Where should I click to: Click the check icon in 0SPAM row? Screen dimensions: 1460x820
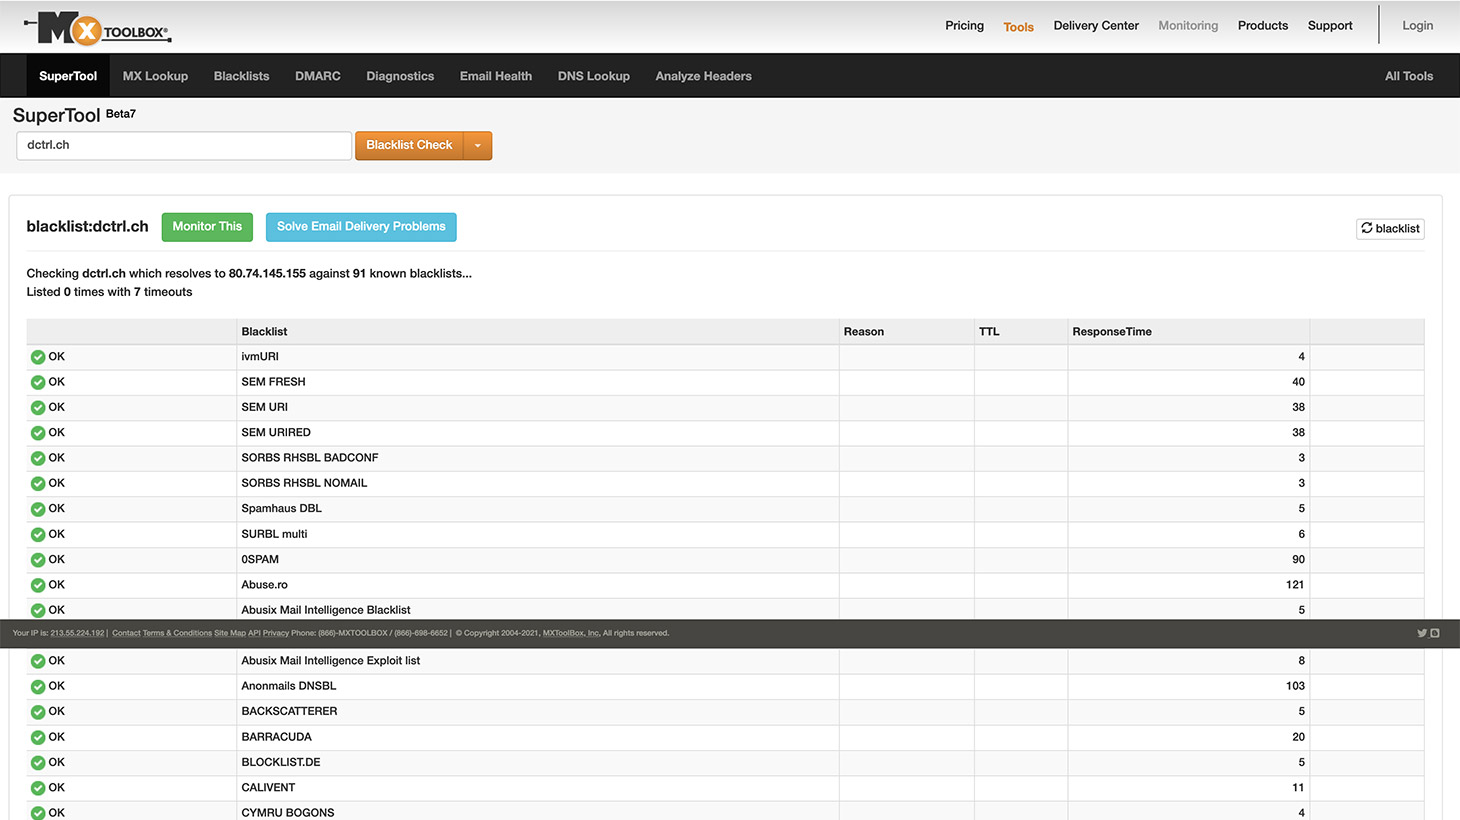[38, 560]
